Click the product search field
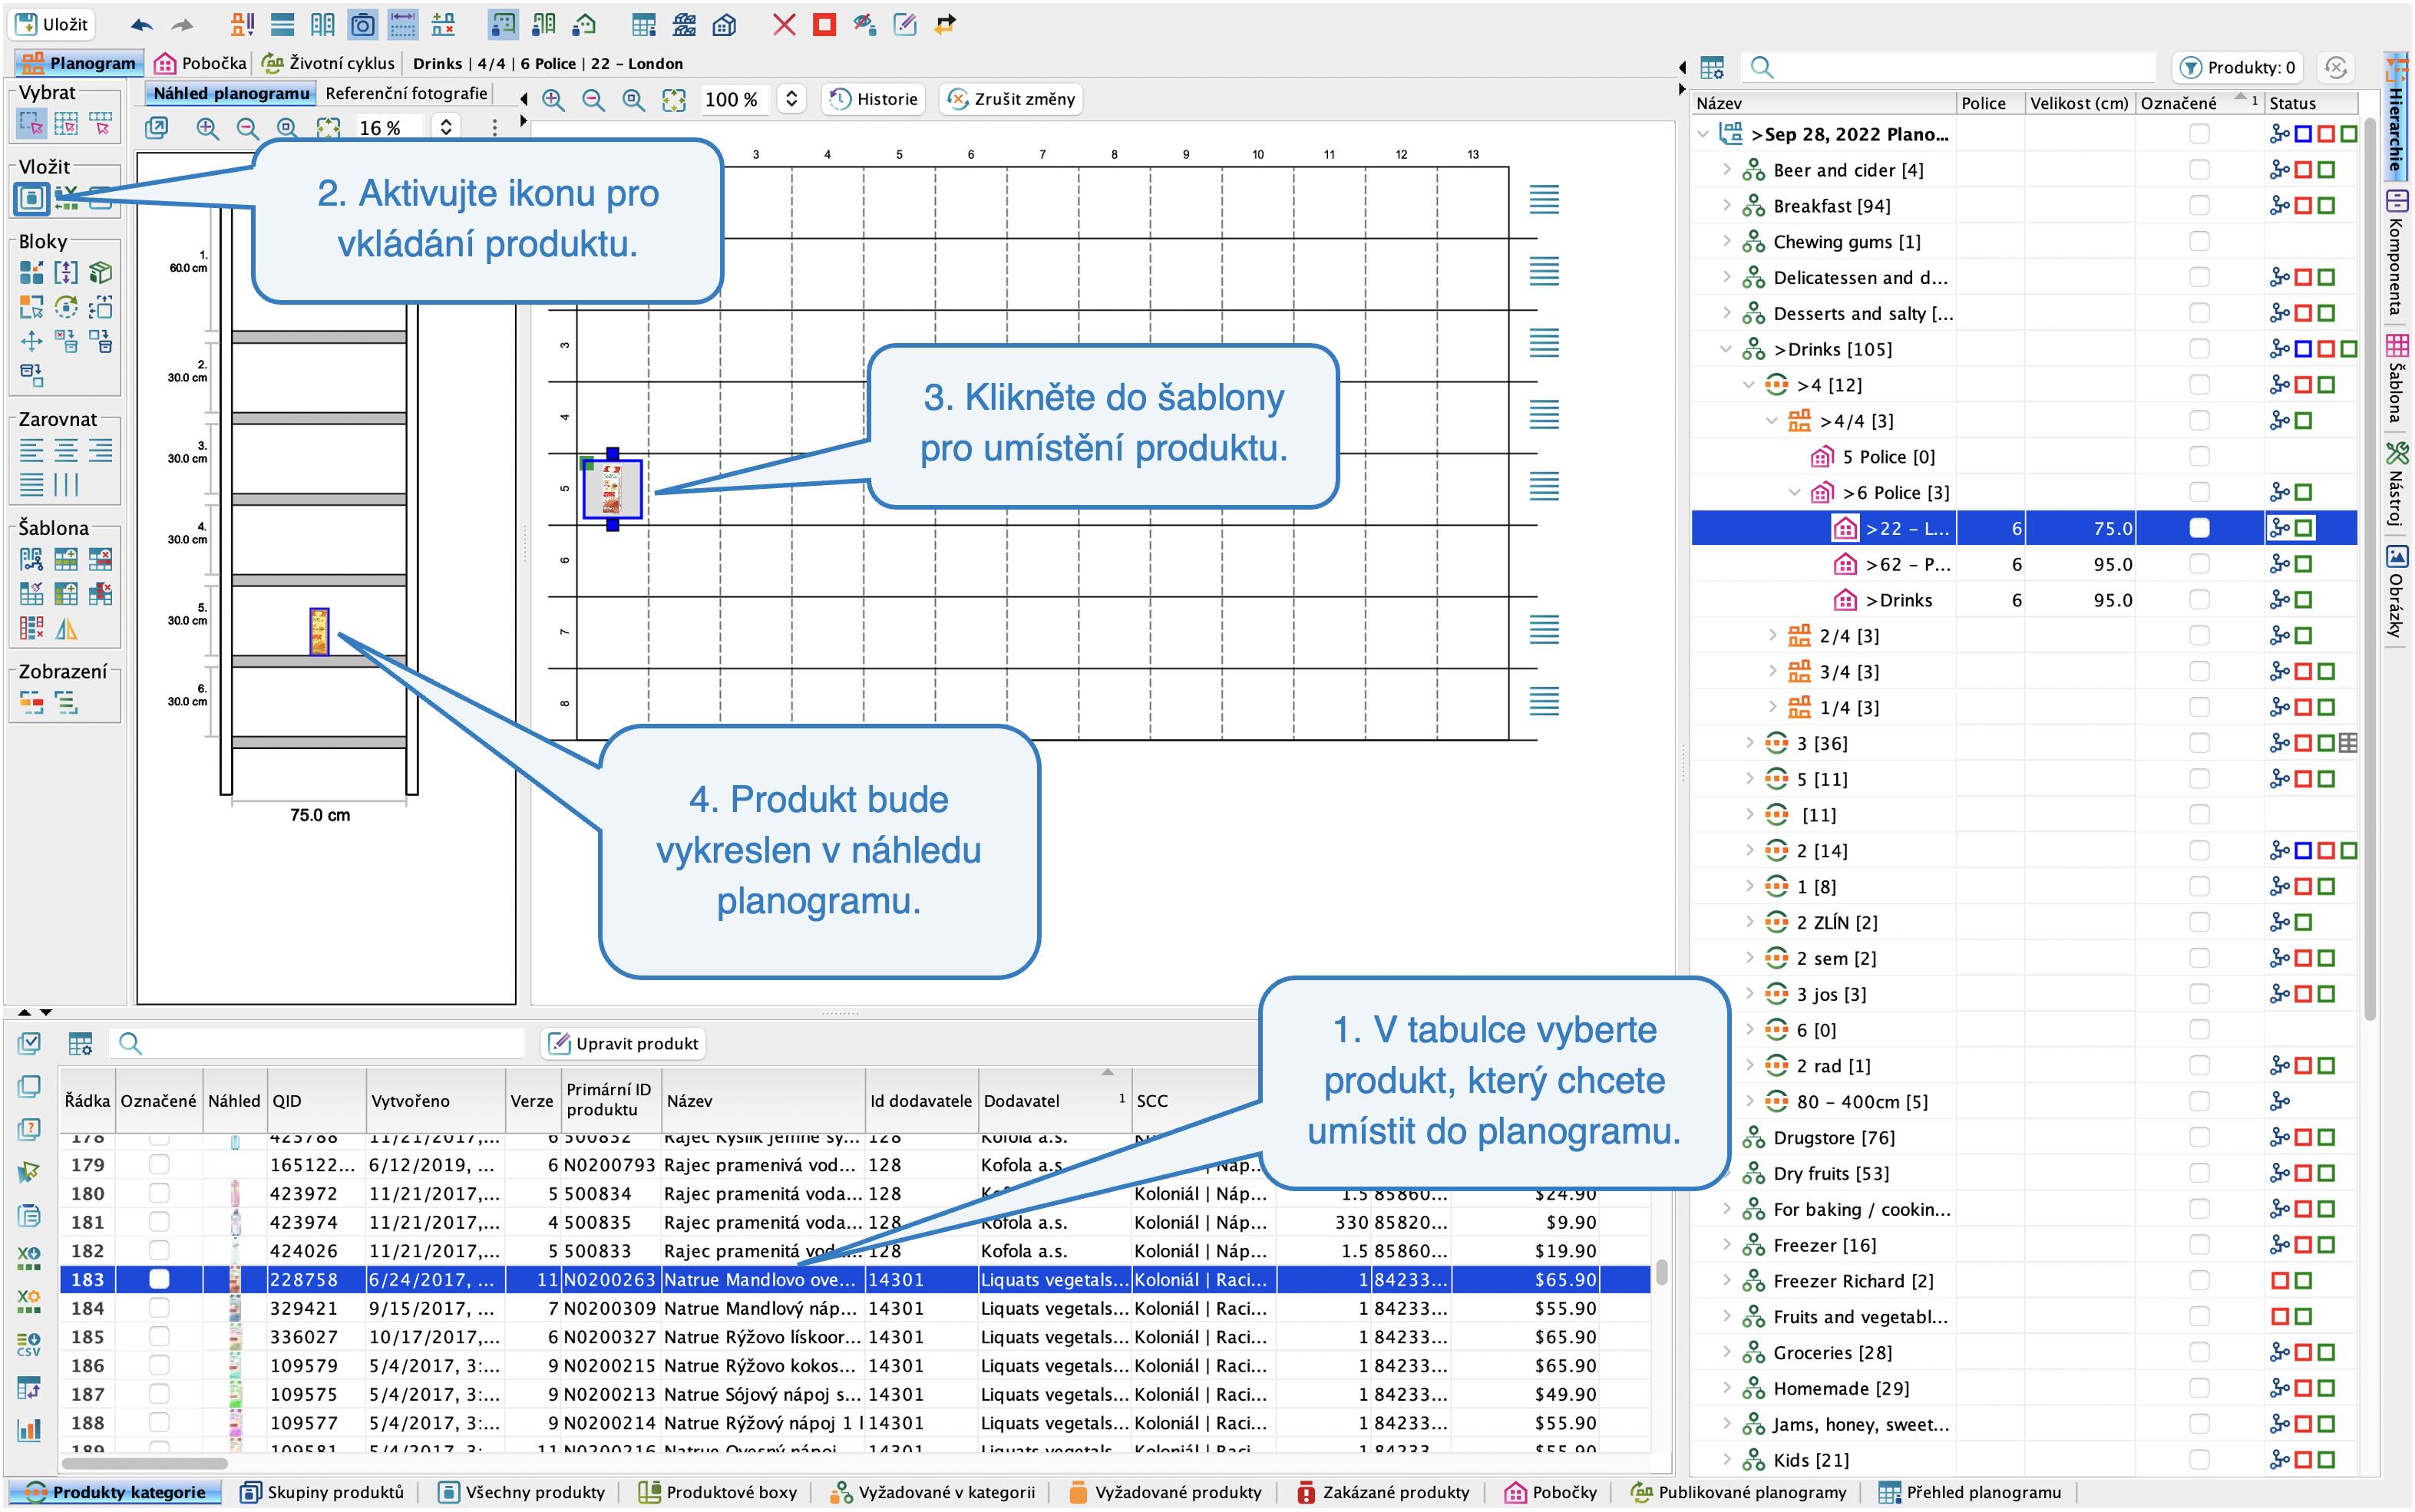 318,1043
